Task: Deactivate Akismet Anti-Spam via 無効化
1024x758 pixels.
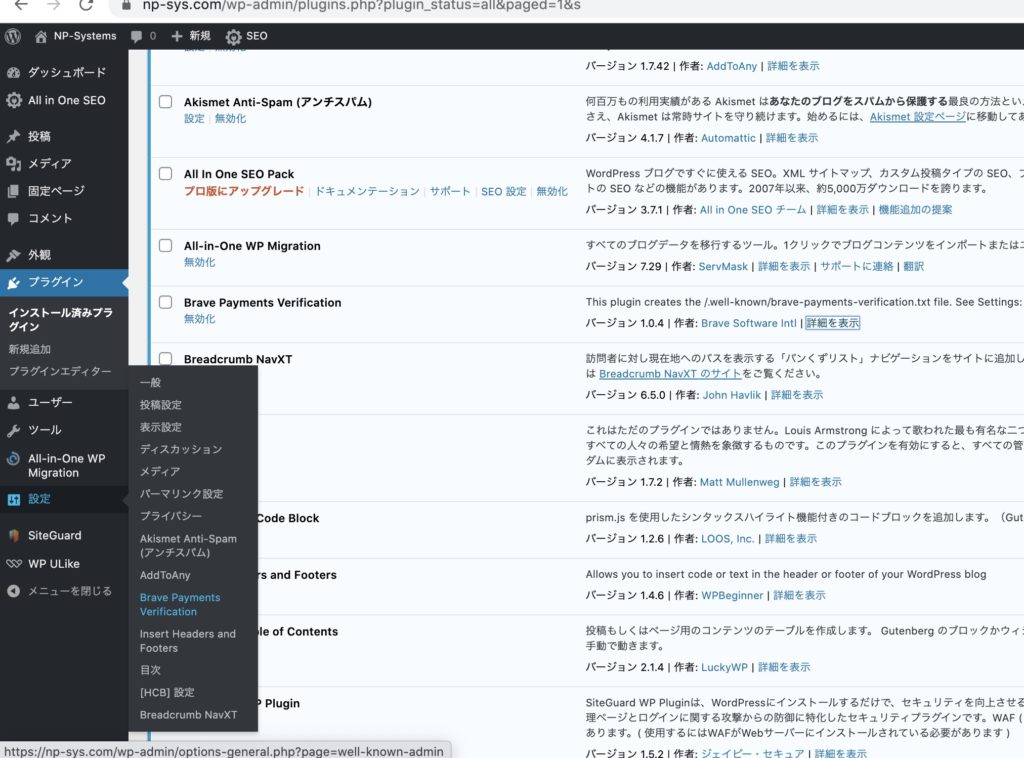Action: tap(231, 118)
